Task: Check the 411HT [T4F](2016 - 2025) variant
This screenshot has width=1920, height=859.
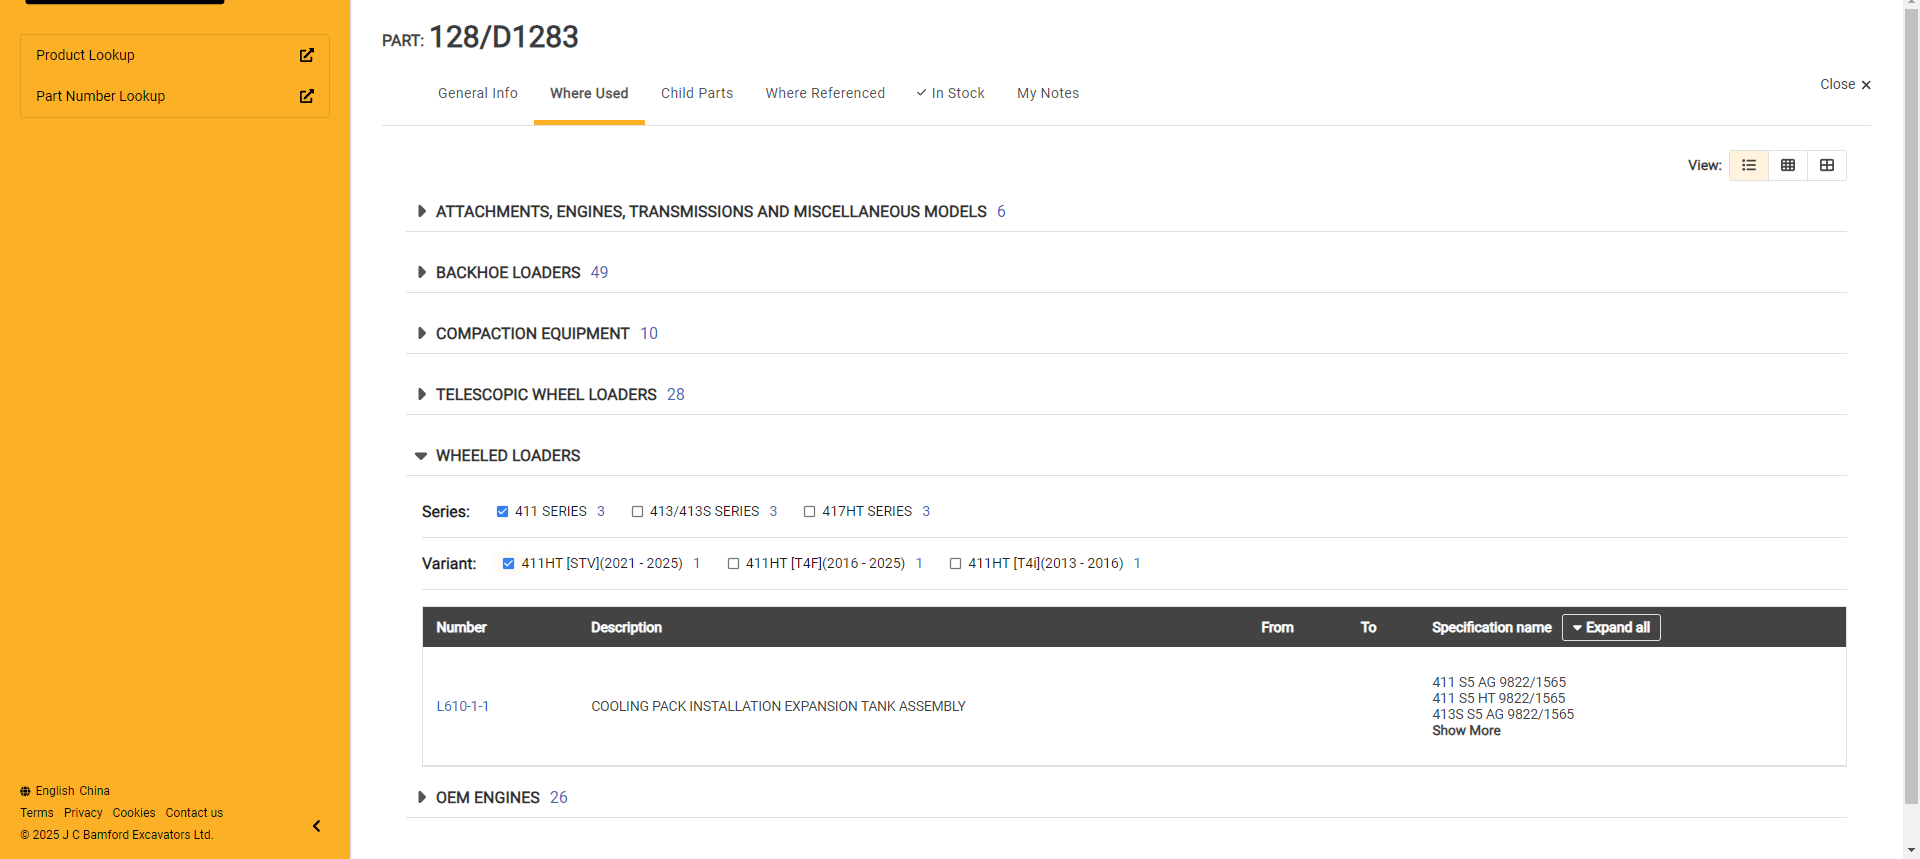Action: 733,563
